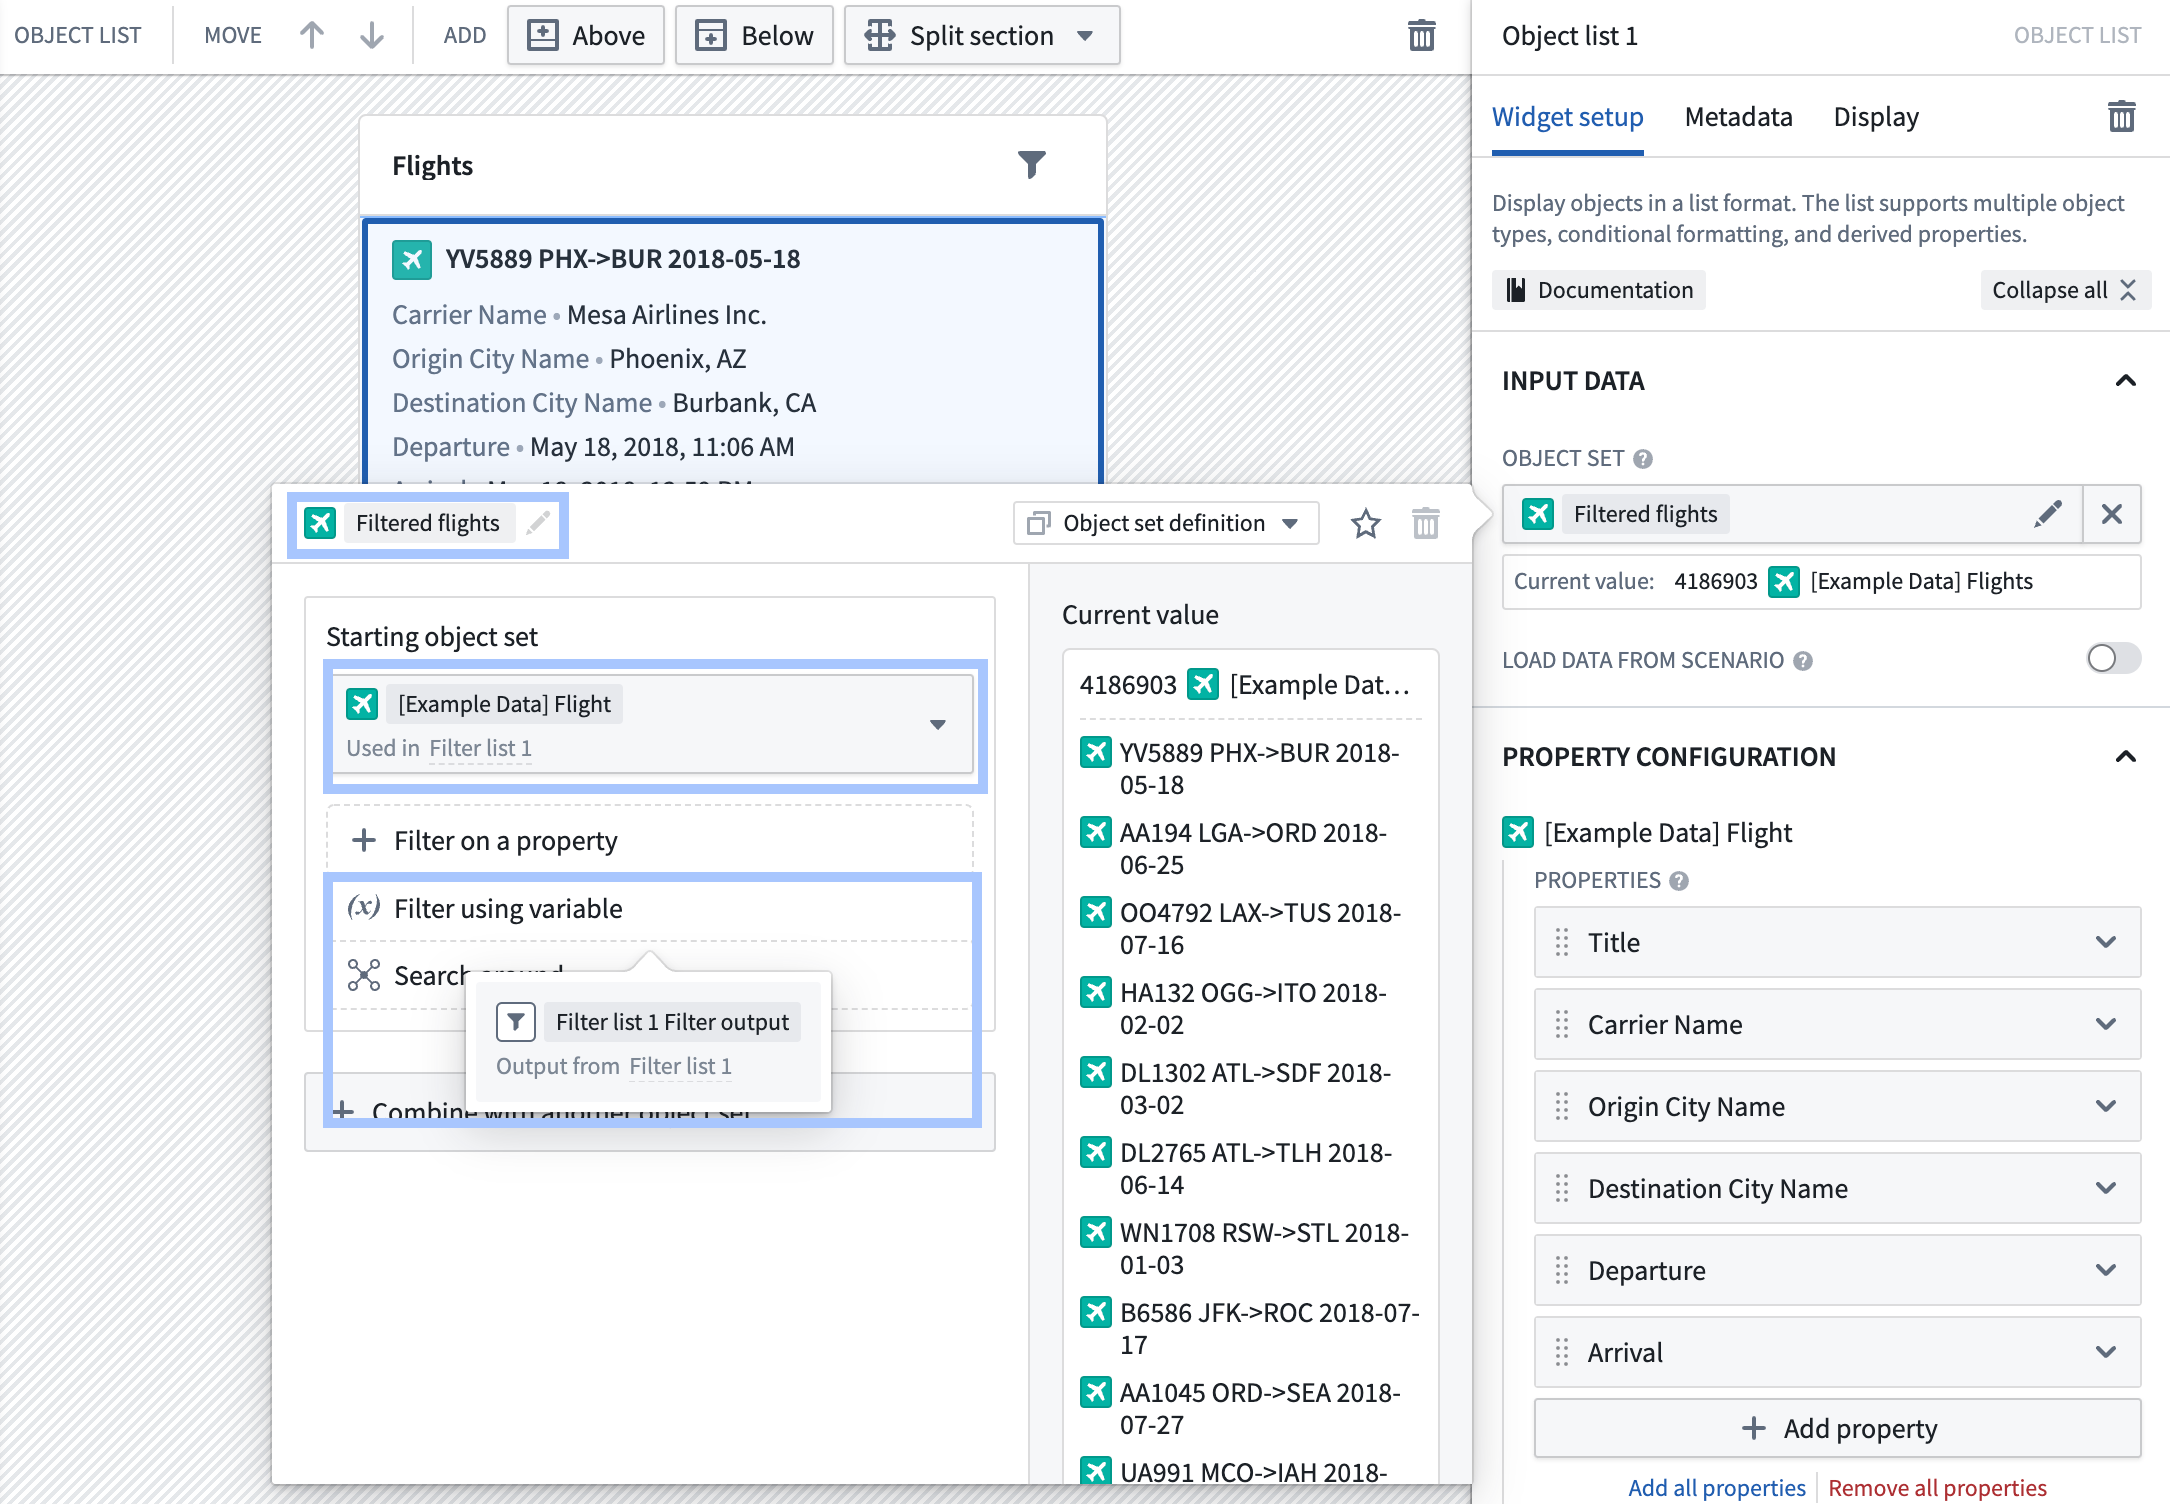Click the filter icon on Filter list 1 output

coord(516,1022)
